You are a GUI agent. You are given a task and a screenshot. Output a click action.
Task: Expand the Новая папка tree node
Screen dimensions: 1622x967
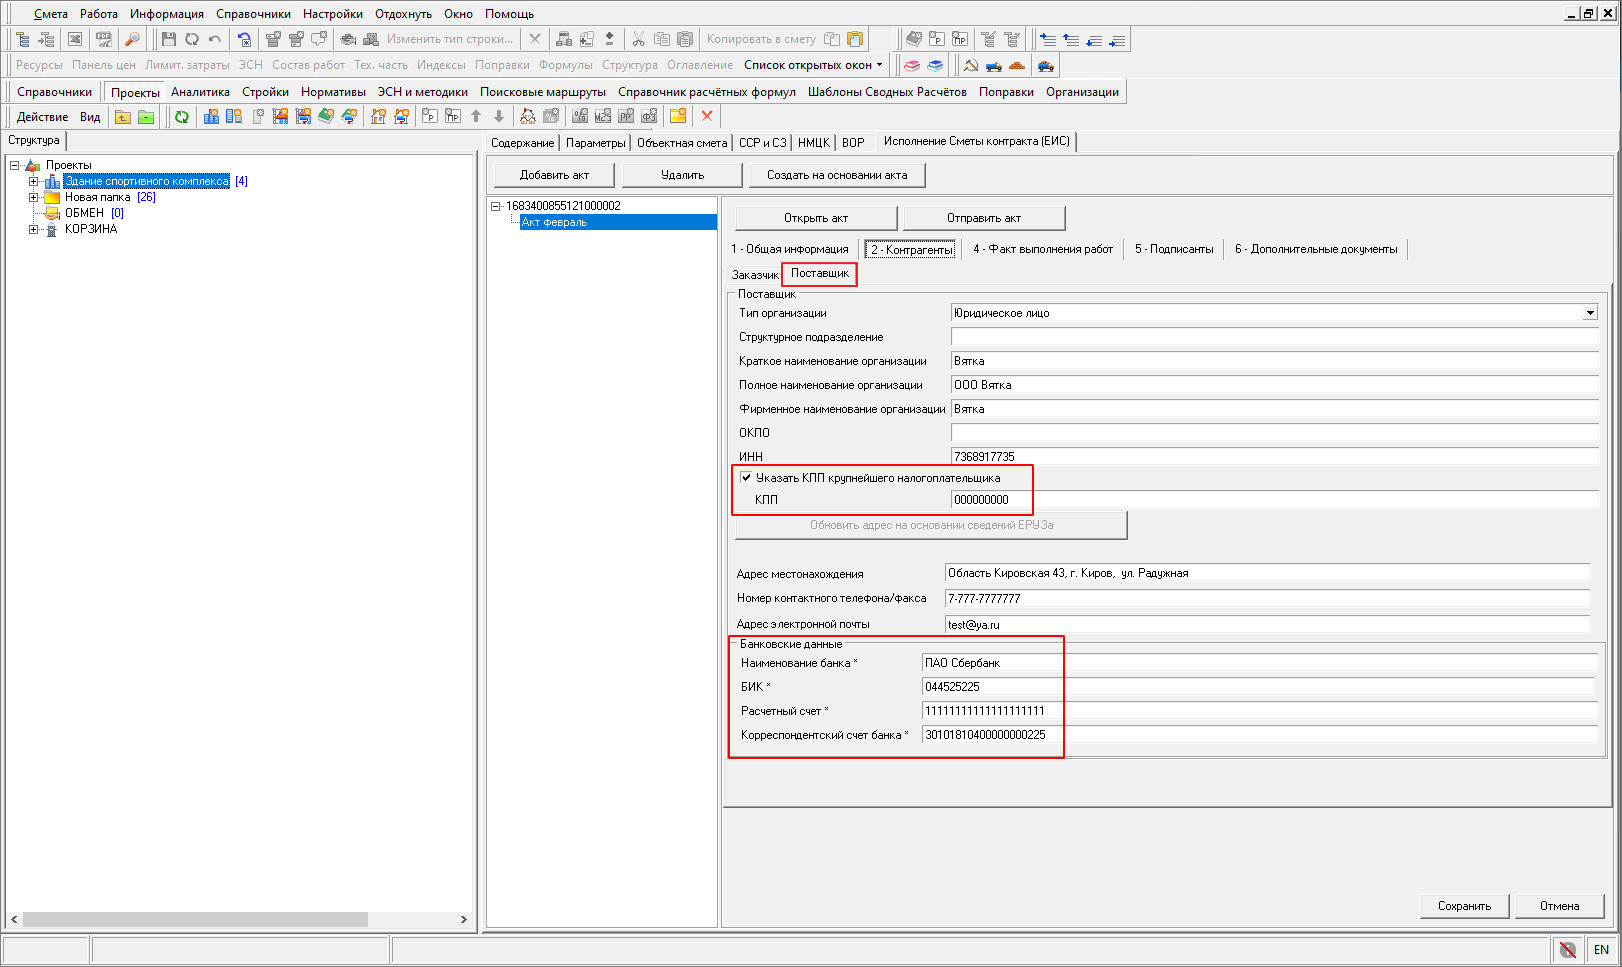33,197
